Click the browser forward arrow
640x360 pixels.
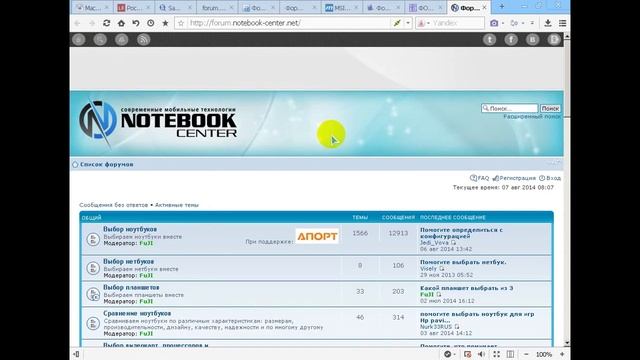[x=92, y=23]
